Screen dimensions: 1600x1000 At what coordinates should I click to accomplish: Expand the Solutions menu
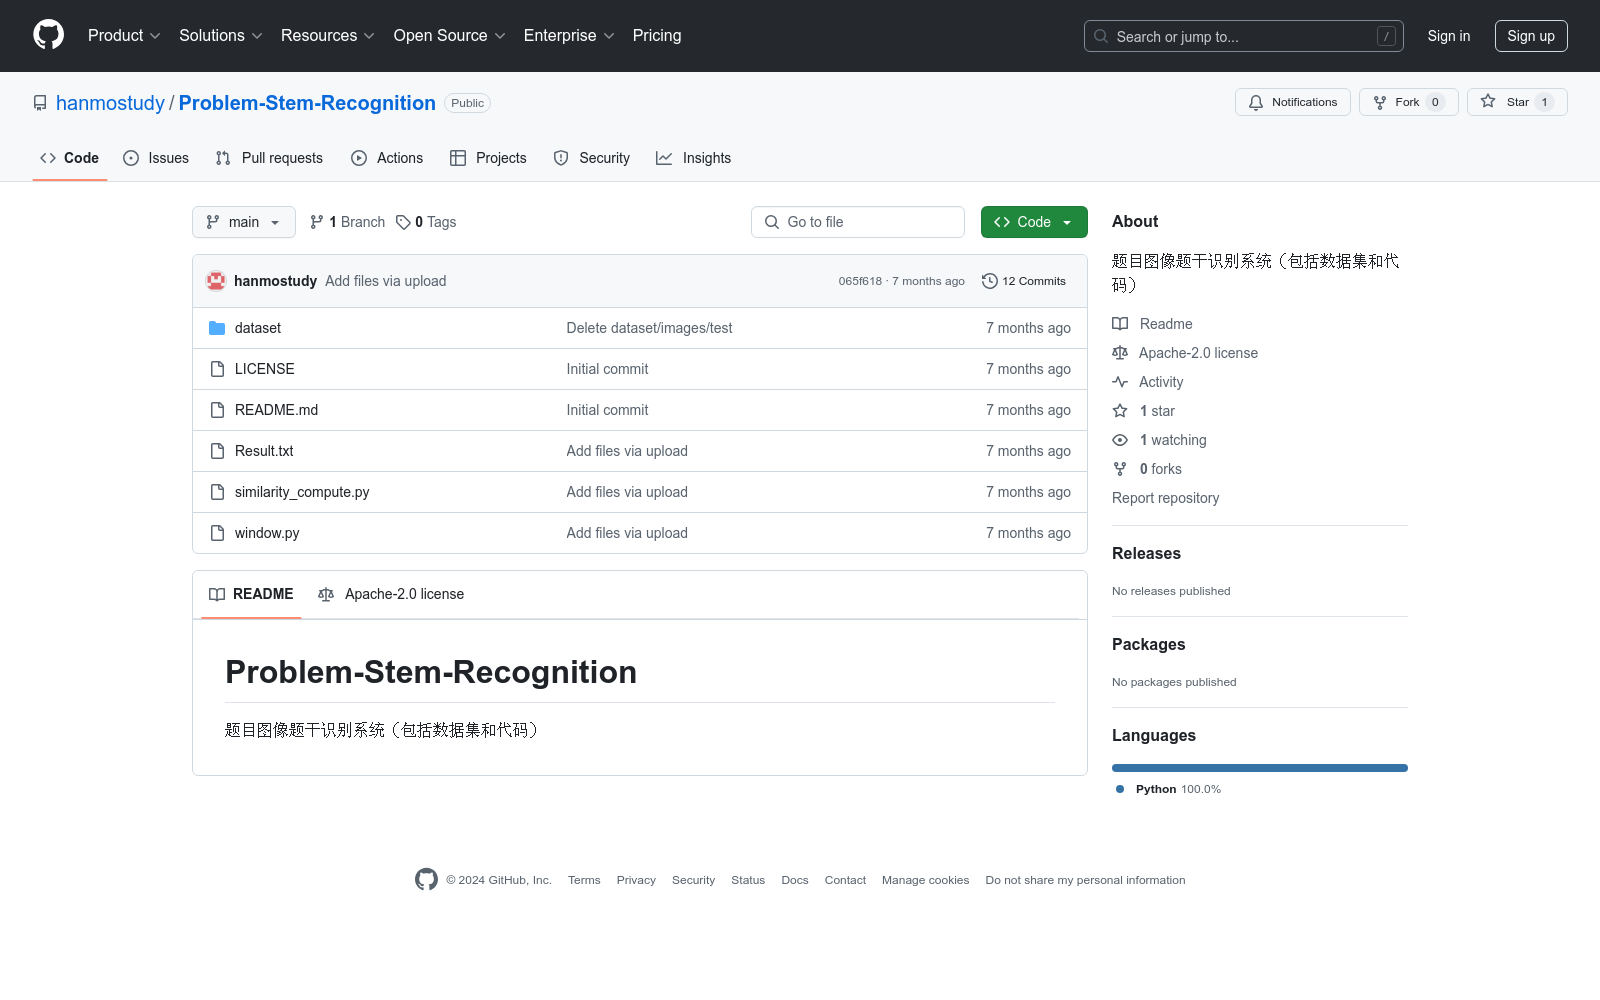(x=221, y=36)
